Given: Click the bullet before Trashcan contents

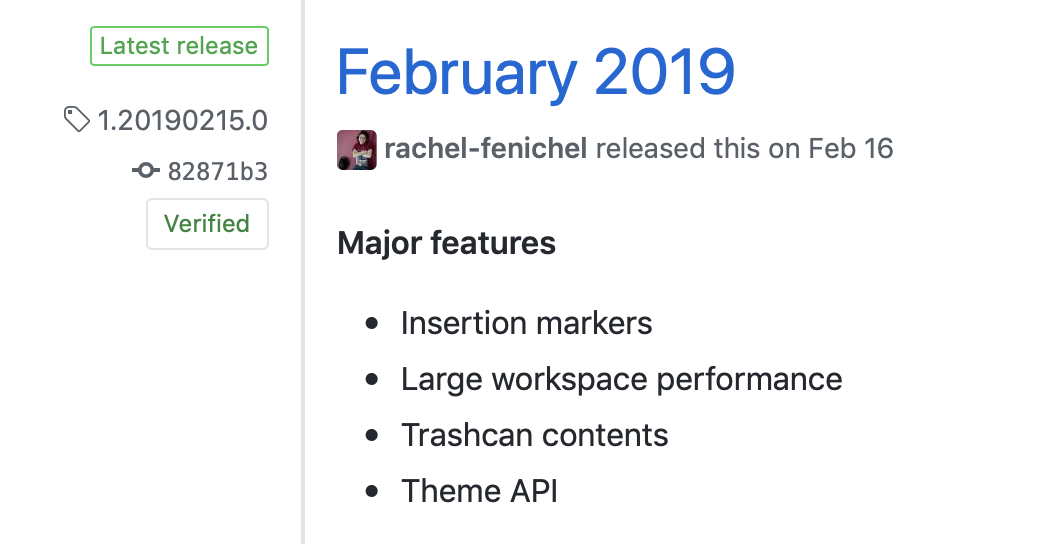Looking at the screenshot, I should 373,436.
